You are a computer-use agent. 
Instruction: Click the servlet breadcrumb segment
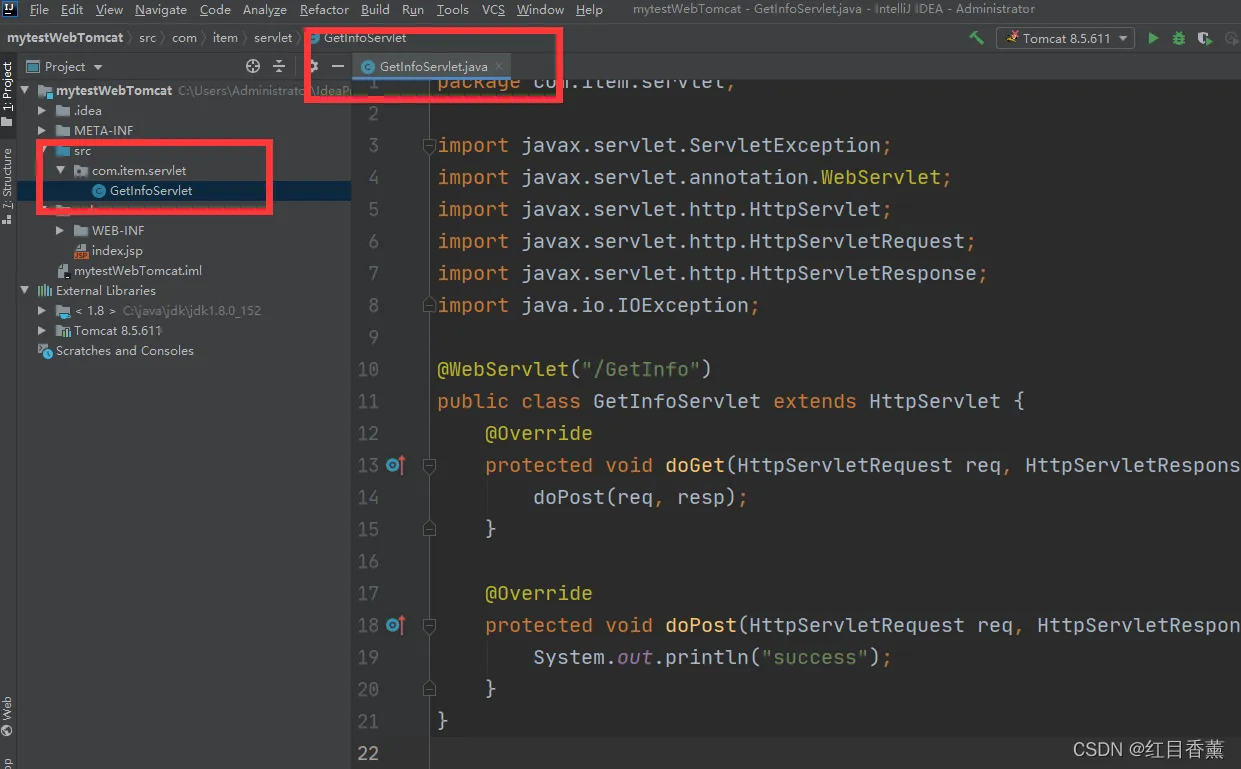click(273, 37)
